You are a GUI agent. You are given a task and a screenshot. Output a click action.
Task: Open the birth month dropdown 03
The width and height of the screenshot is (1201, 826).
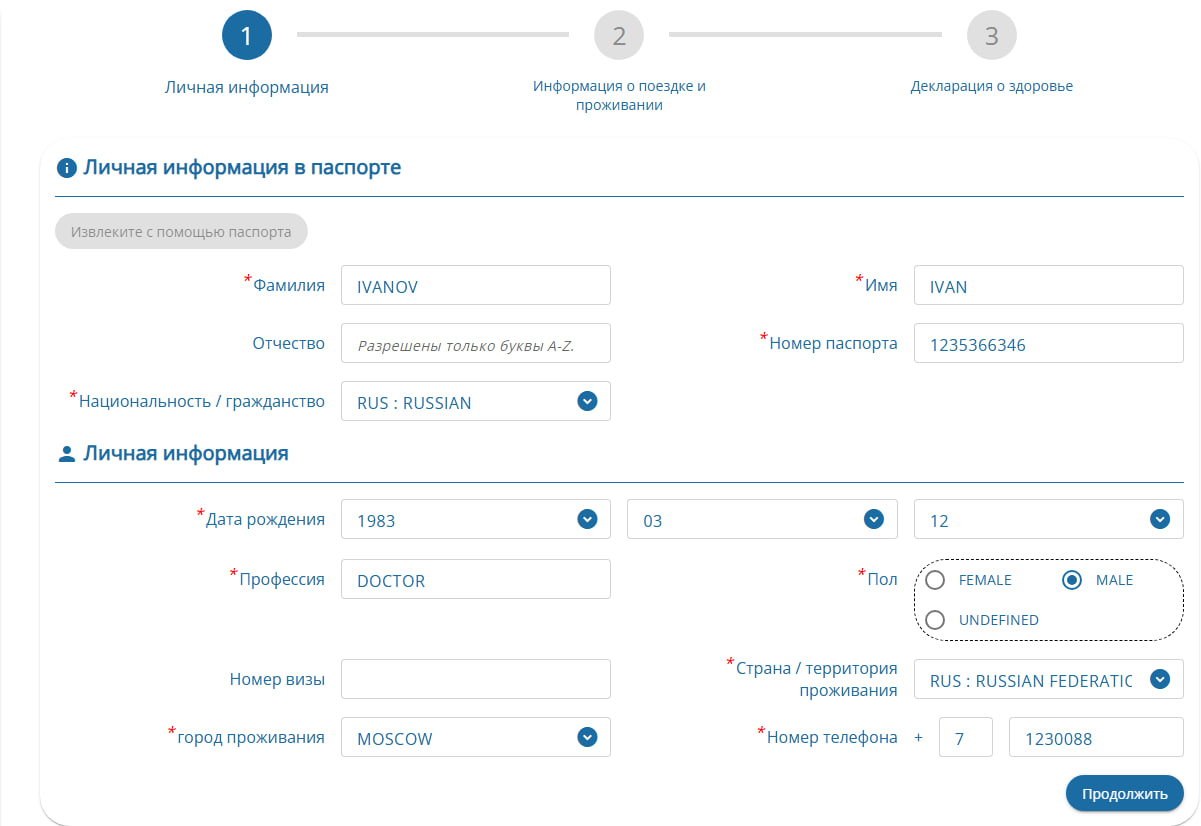coord(762,519)
